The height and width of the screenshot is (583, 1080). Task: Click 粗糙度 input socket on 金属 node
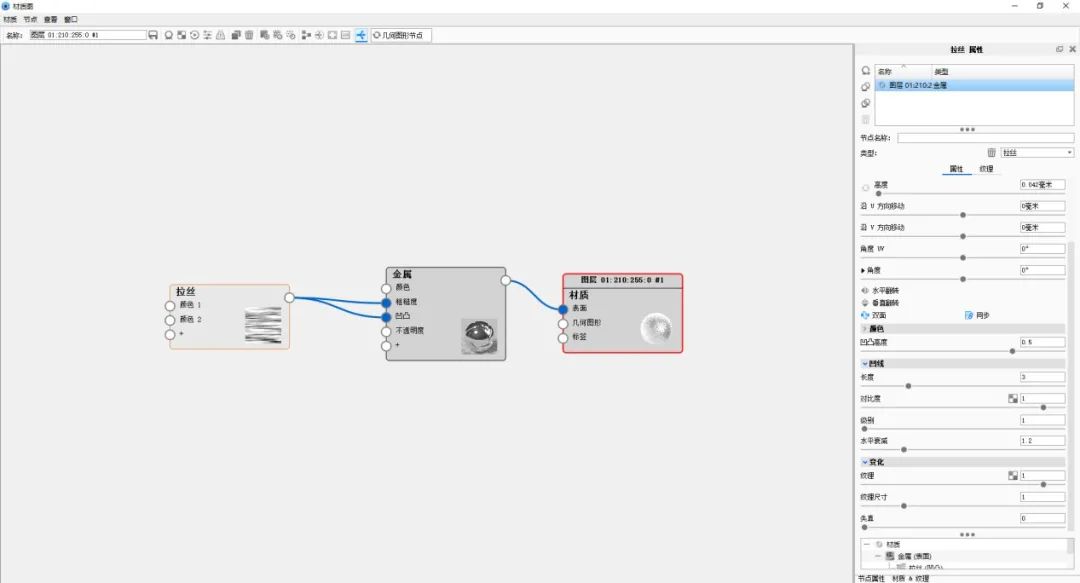point(386,302)
